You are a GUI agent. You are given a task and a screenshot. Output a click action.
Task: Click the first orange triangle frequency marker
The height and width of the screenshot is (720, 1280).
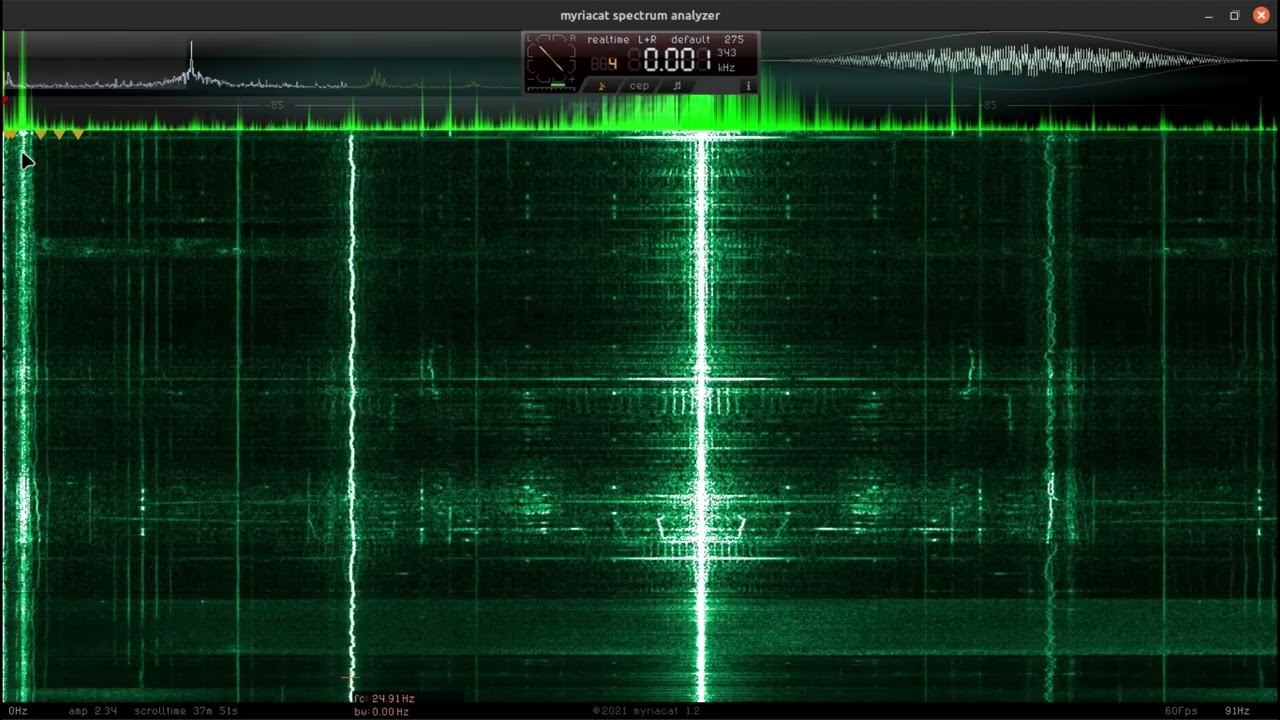coord(10,135)
